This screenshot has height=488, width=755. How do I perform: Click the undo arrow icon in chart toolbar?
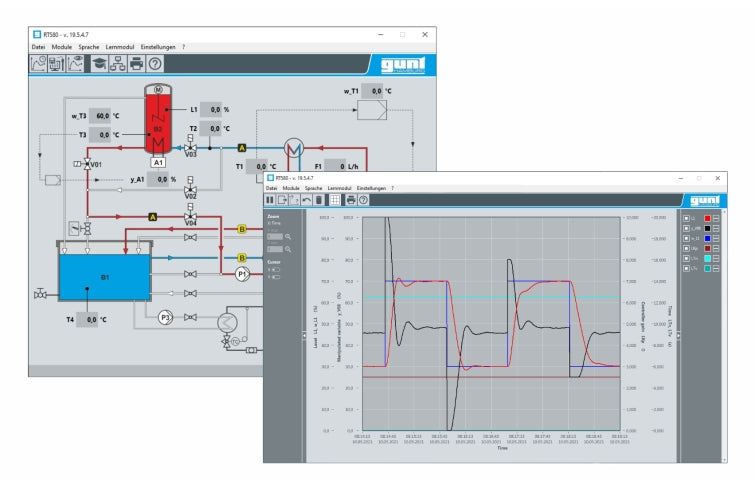(x=307, y=200)
